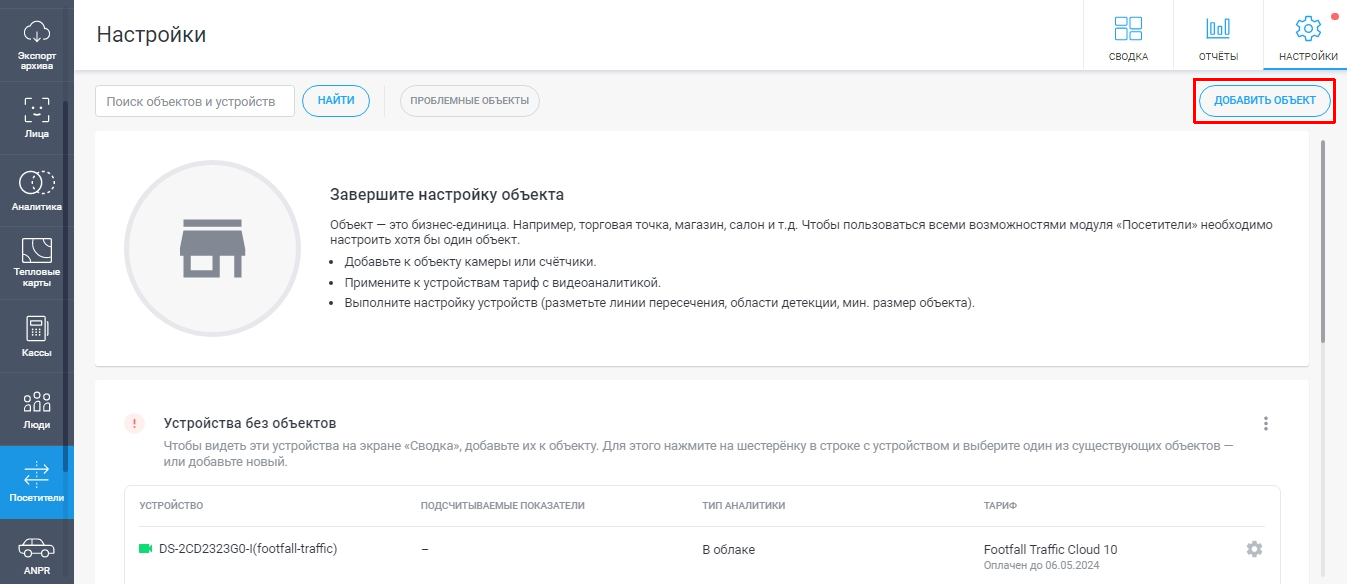Viewport: 1347px width, 584px height.
Task: Click the page vertical scrollbar
Action: 1325,241
